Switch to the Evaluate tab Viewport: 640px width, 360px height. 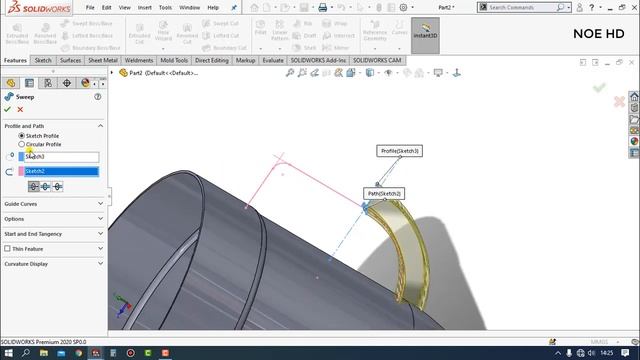point(273,60)
